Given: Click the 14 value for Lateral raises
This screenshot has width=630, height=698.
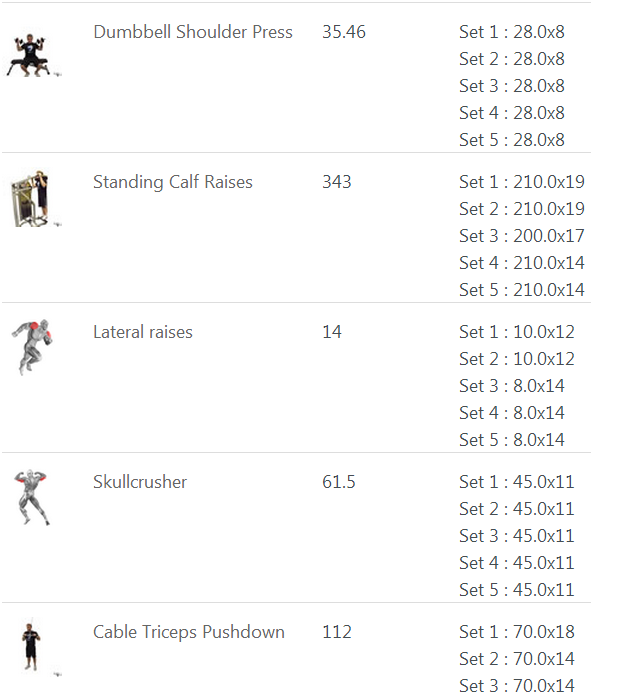Looking at the screenshot, I should tap(332, 332).
